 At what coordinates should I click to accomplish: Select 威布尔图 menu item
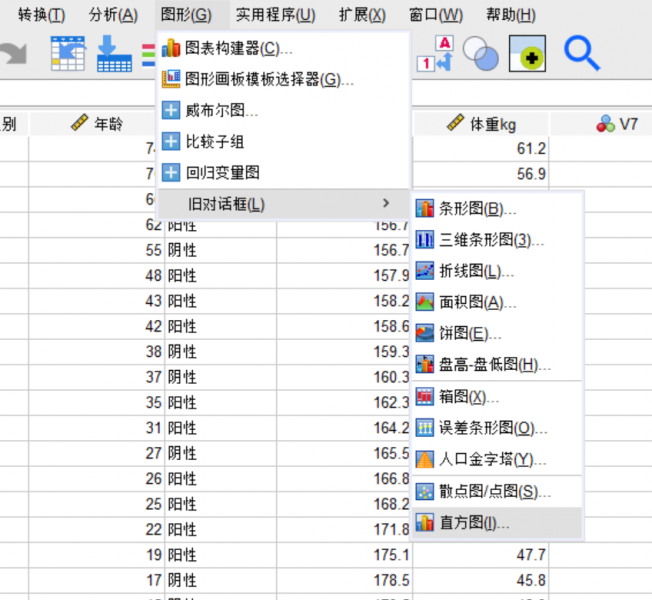[x=284, y=111]
